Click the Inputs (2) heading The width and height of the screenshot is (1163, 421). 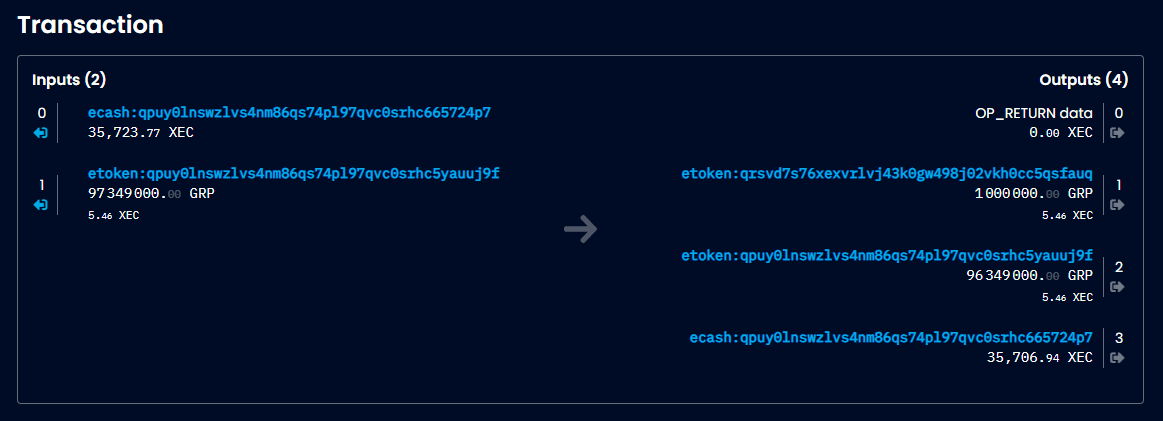coord(69,79)
